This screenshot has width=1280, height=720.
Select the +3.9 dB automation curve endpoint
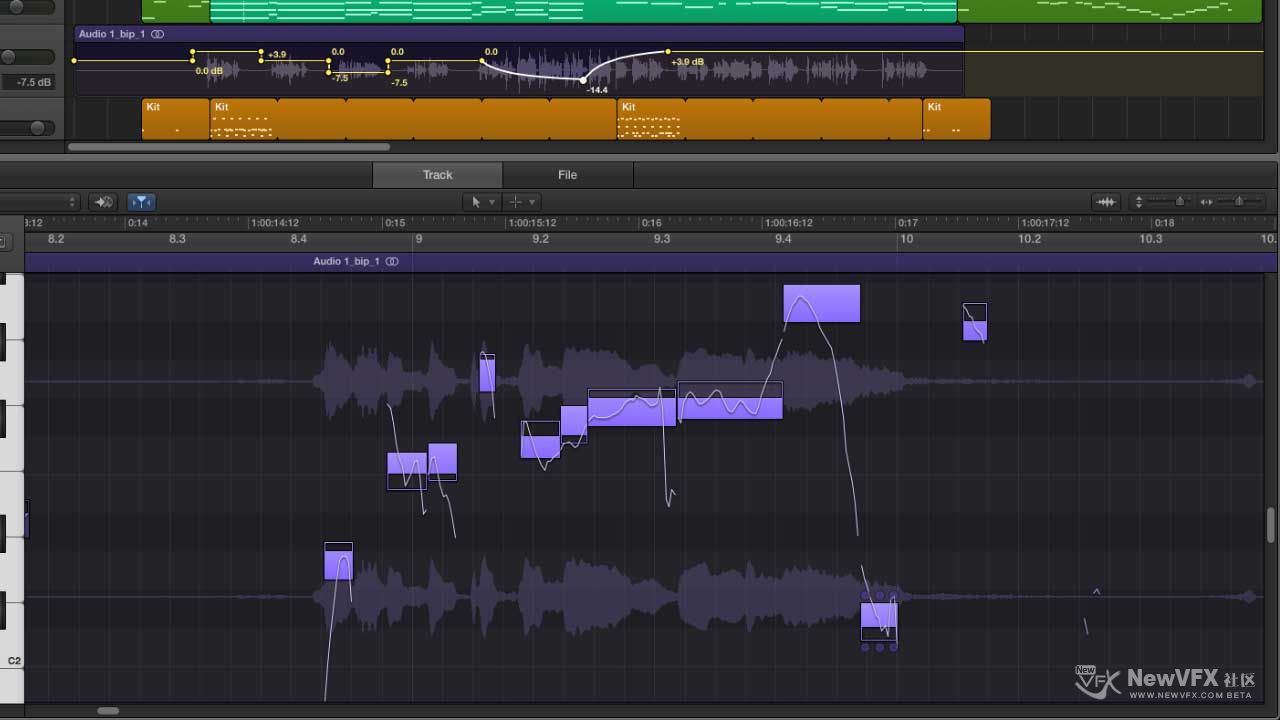[x=668, y=51]
